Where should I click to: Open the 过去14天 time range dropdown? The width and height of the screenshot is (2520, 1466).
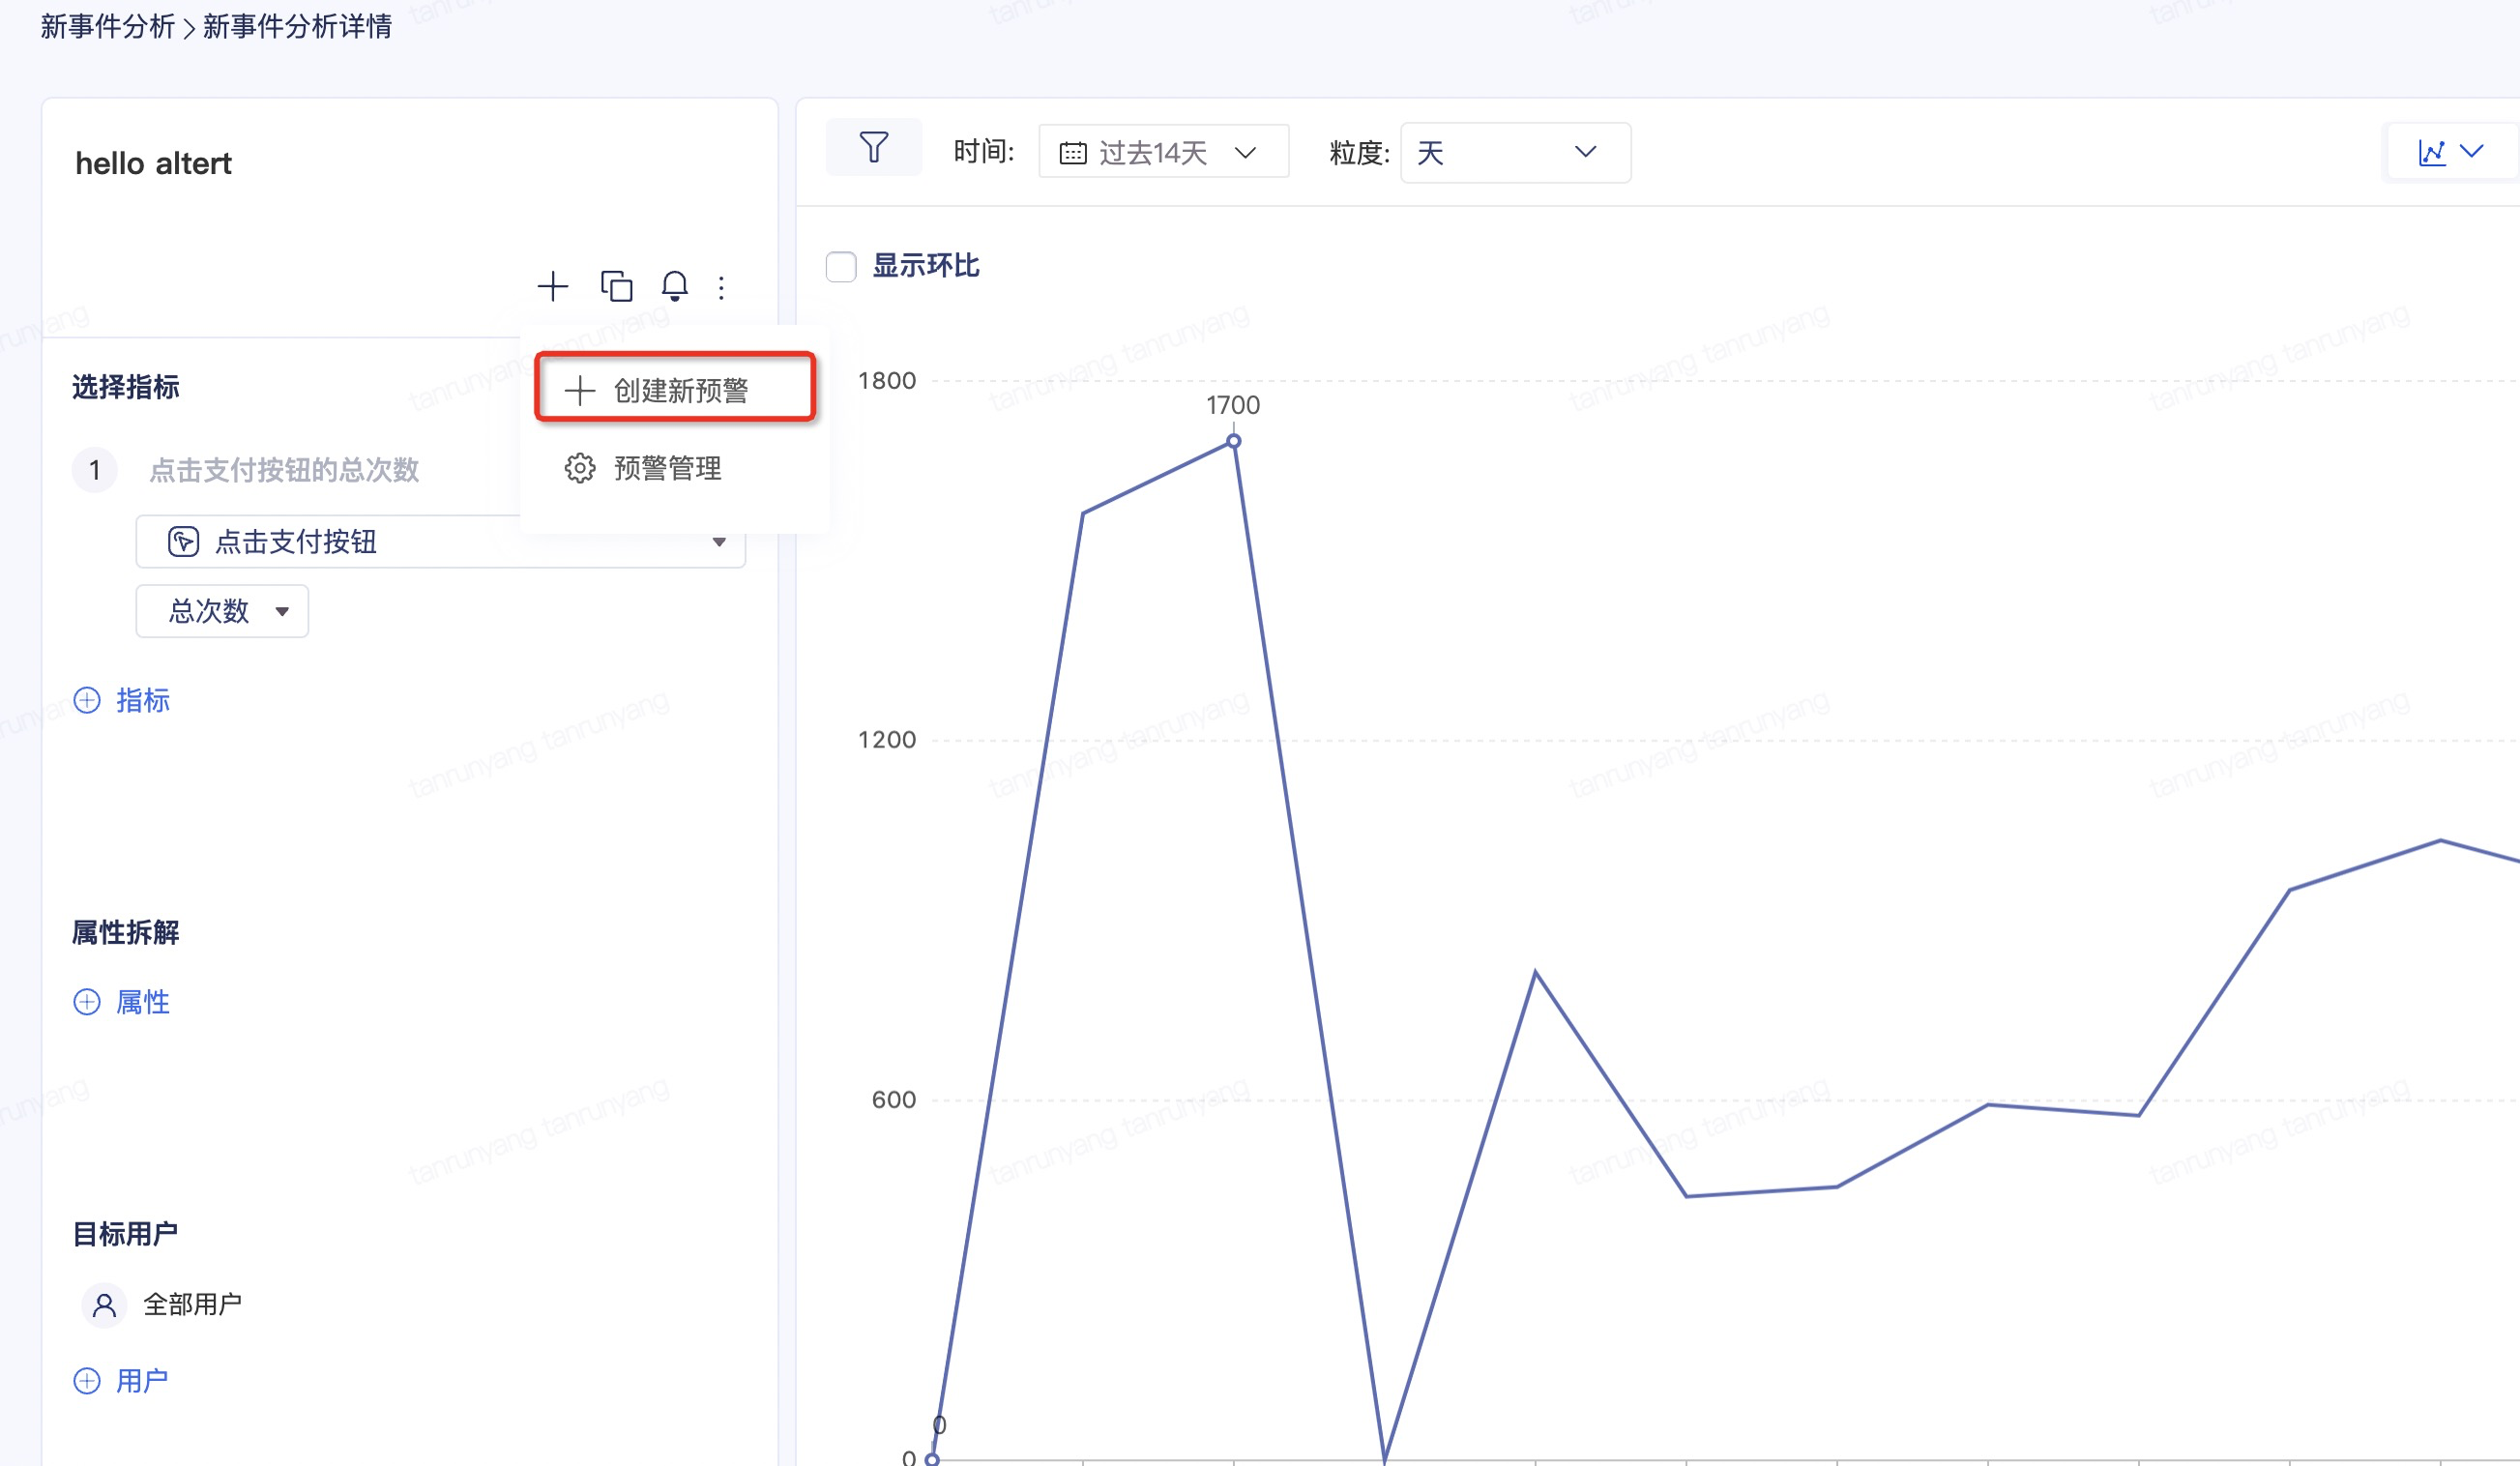1163,152
